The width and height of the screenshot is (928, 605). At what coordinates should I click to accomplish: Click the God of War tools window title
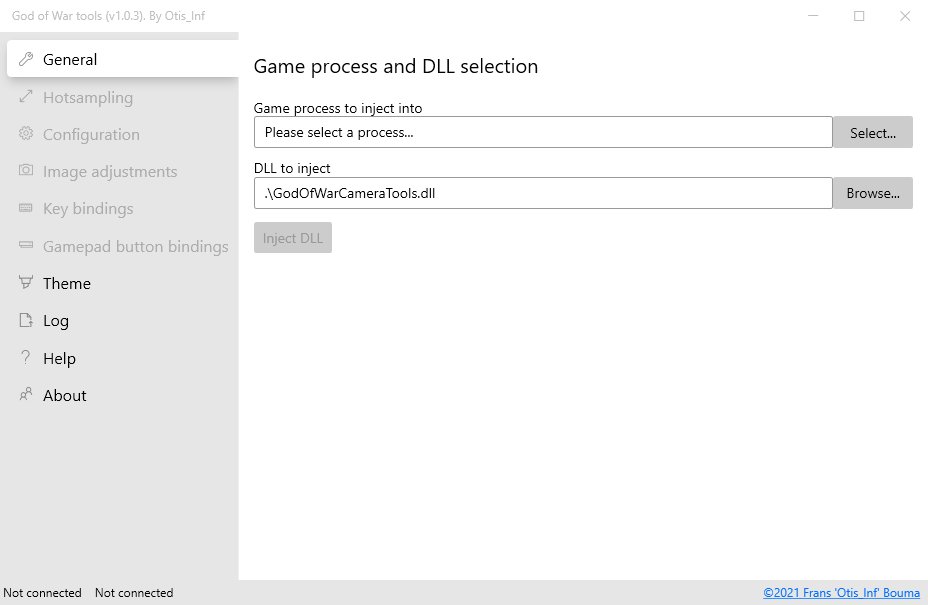click(x=108, y=16)
